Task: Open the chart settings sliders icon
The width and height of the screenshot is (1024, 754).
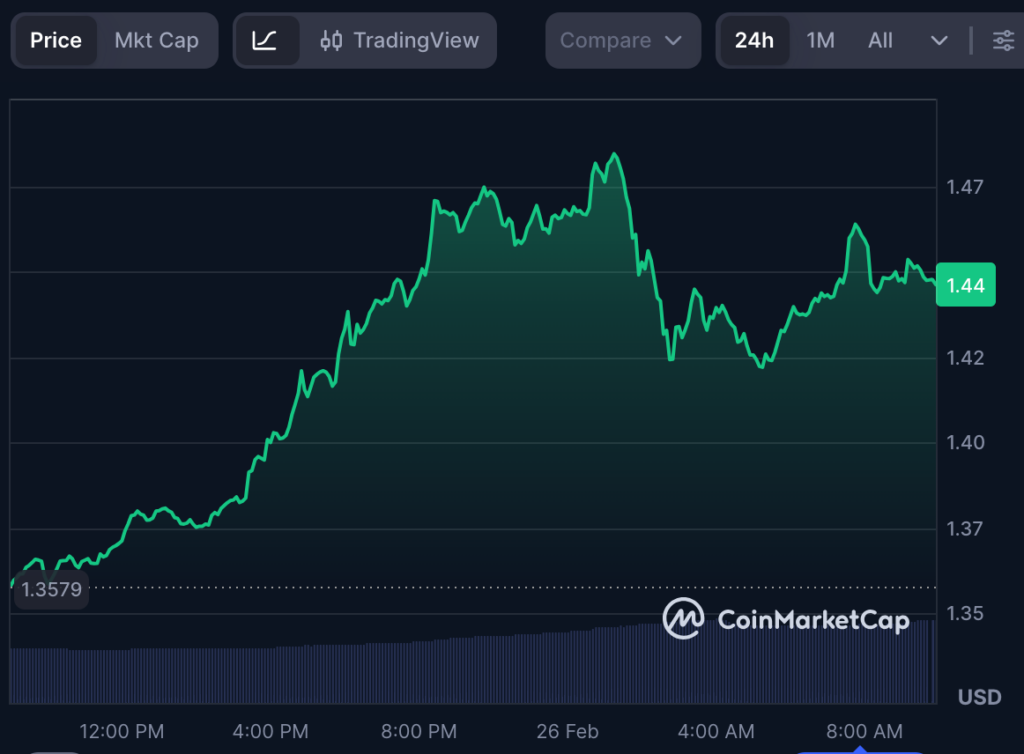Action: click(x=1002, y=41)
